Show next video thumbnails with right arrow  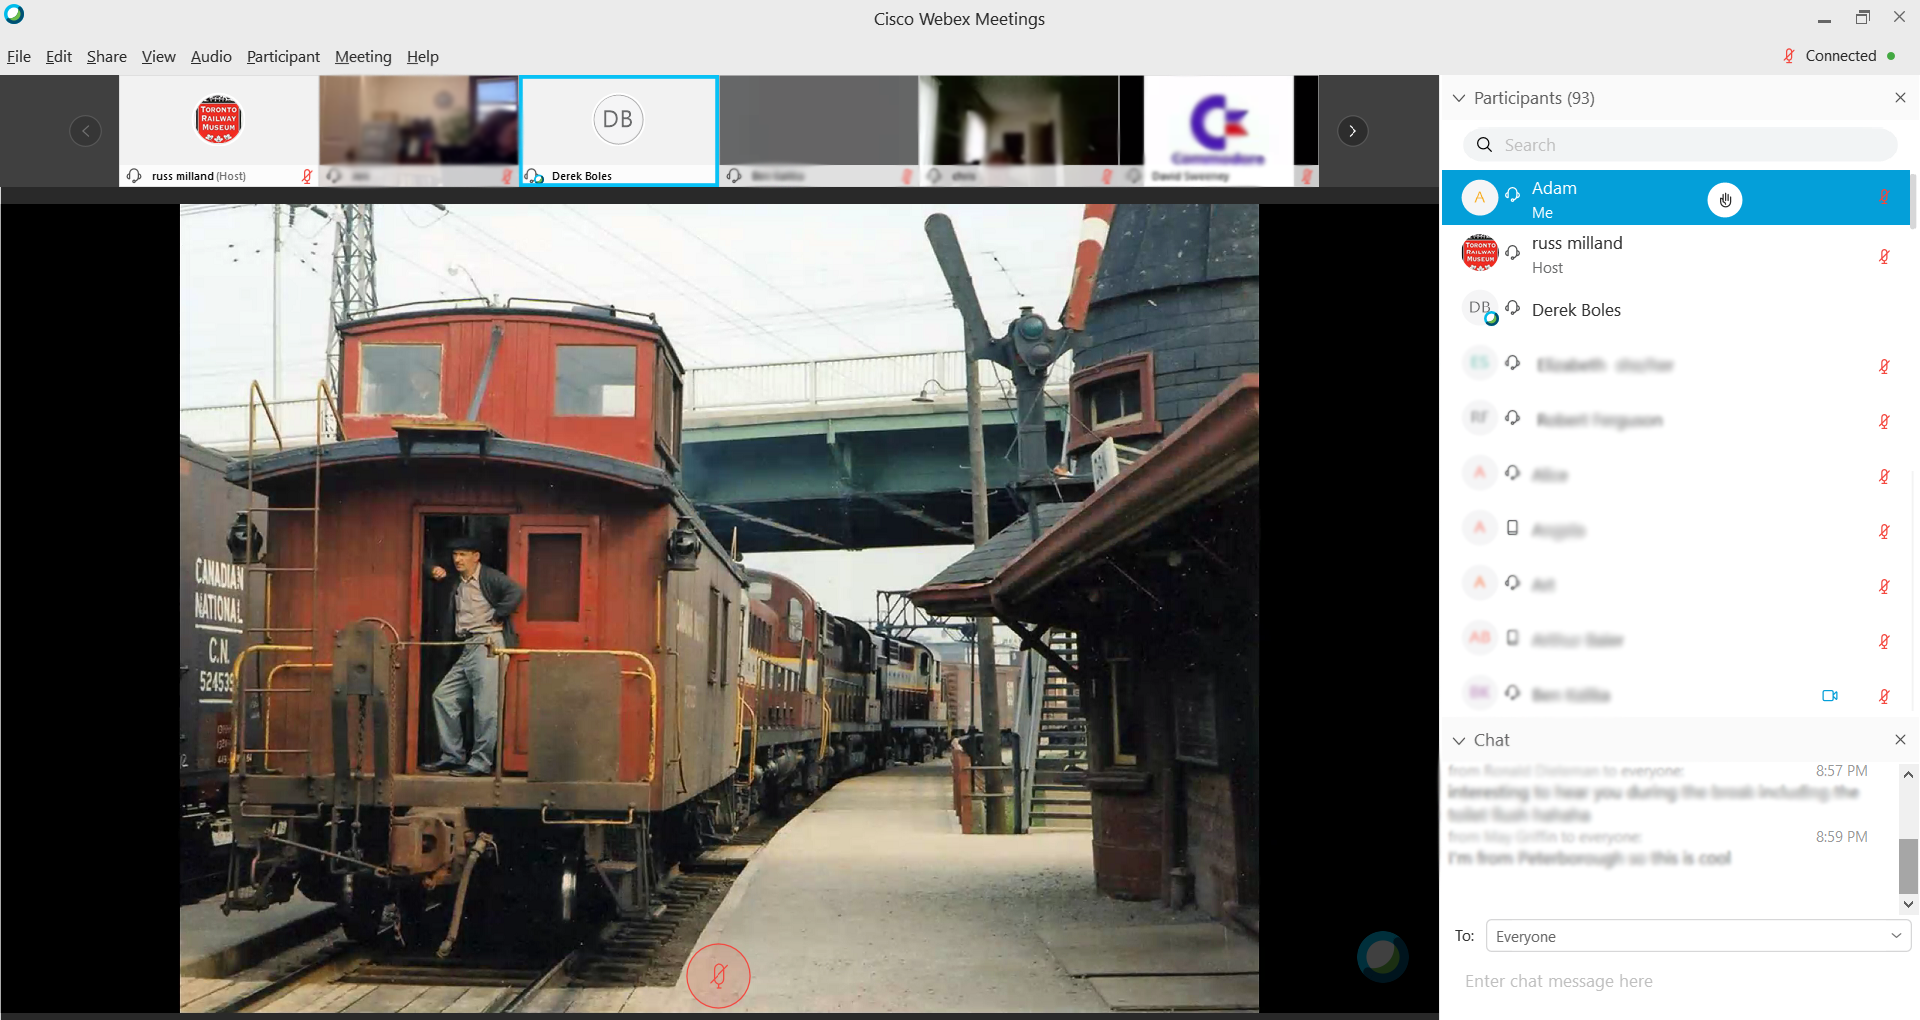tap(1352, 131)
